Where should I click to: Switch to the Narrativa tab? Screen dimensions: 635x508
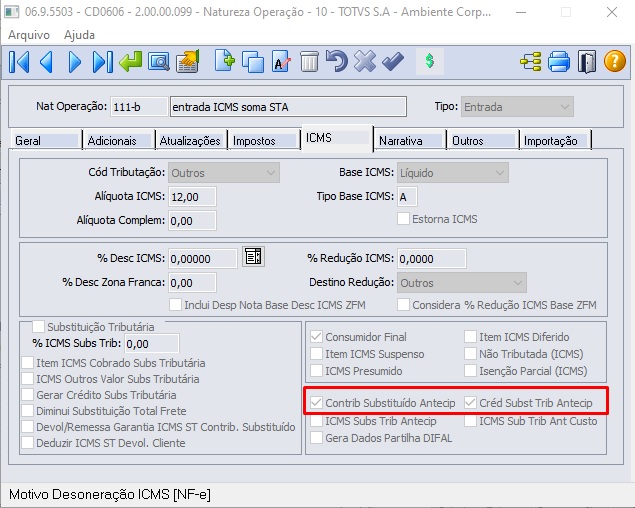pos(409,141)
